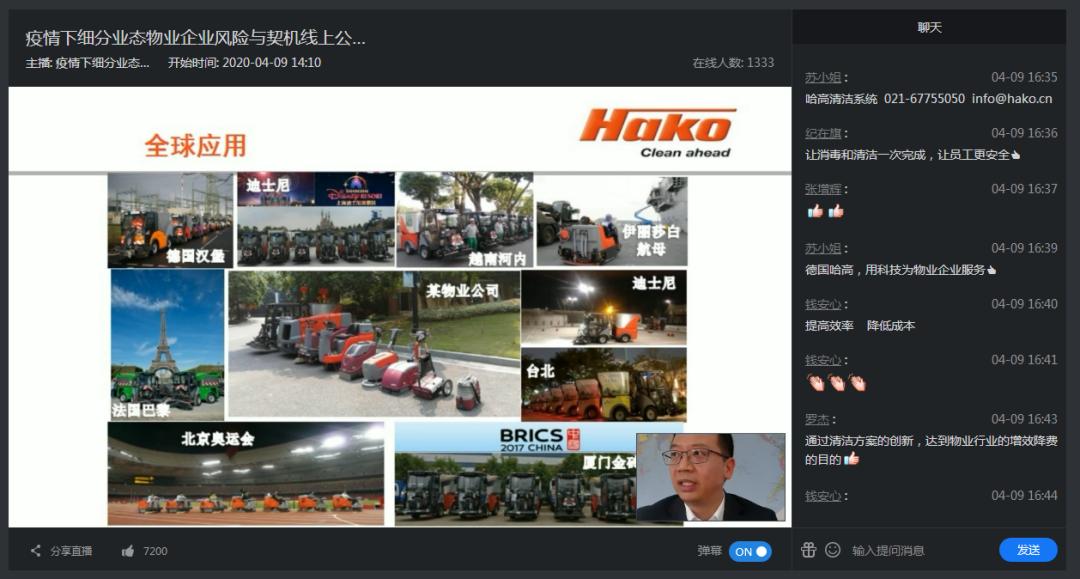Open the emoji picker smiley icon
Screen dimensions: 1080x579
click(833, 549)
